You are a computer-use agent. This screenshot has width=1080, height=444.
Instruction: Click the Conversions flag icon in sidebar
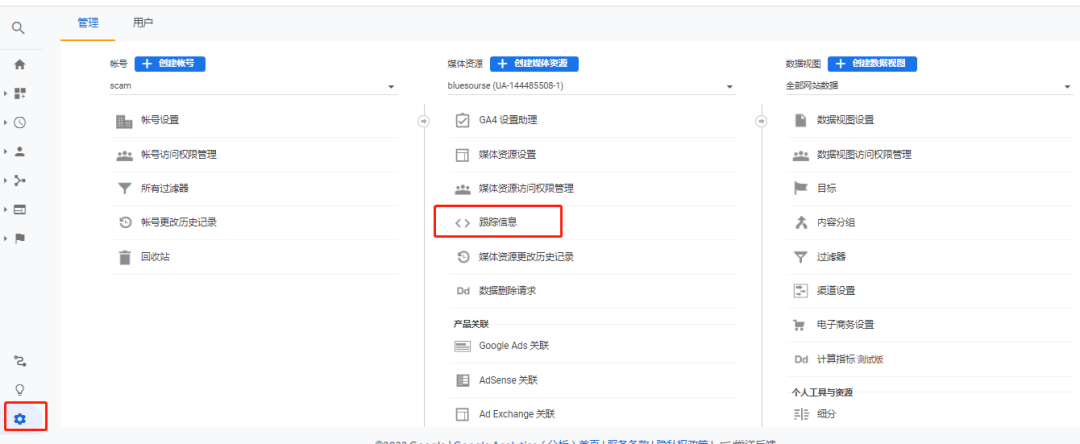coord(20,238)
